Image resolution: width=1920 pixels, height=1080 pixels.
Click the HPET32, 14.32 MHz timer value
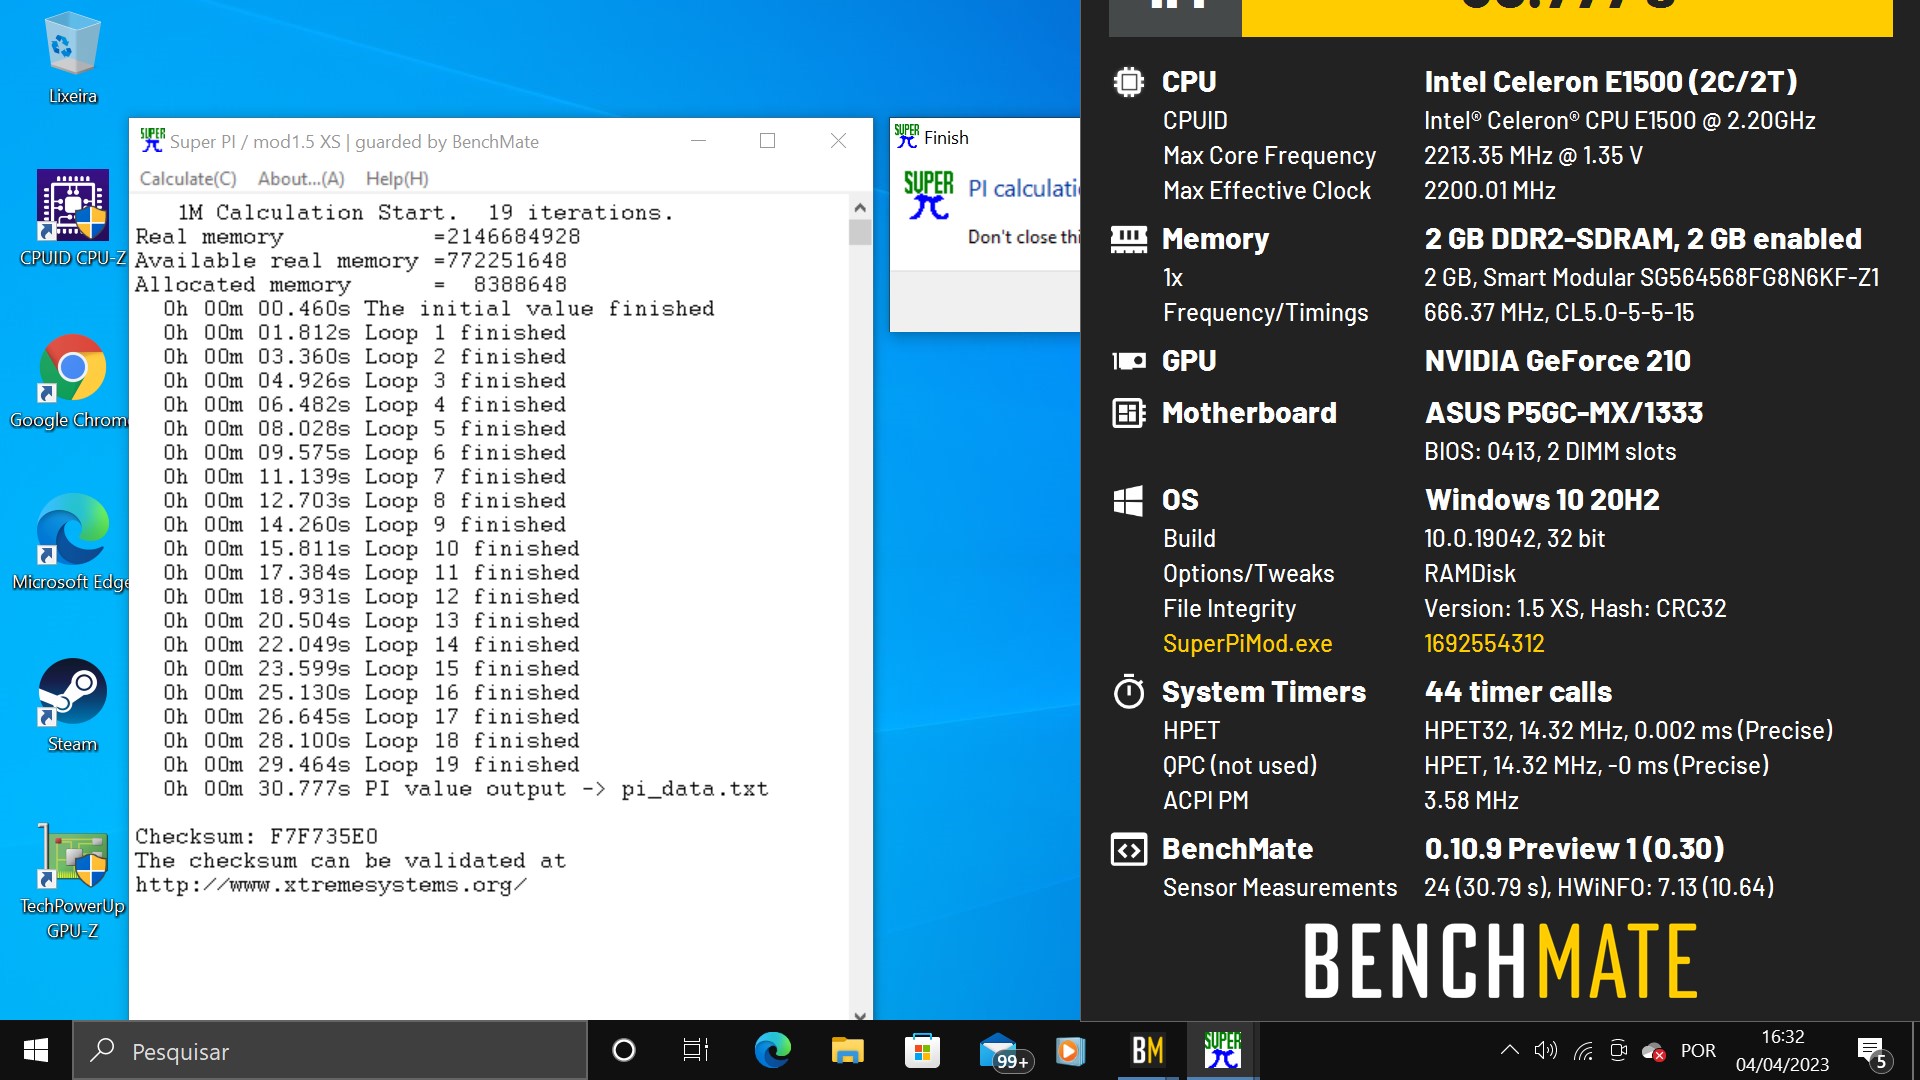1628,730
